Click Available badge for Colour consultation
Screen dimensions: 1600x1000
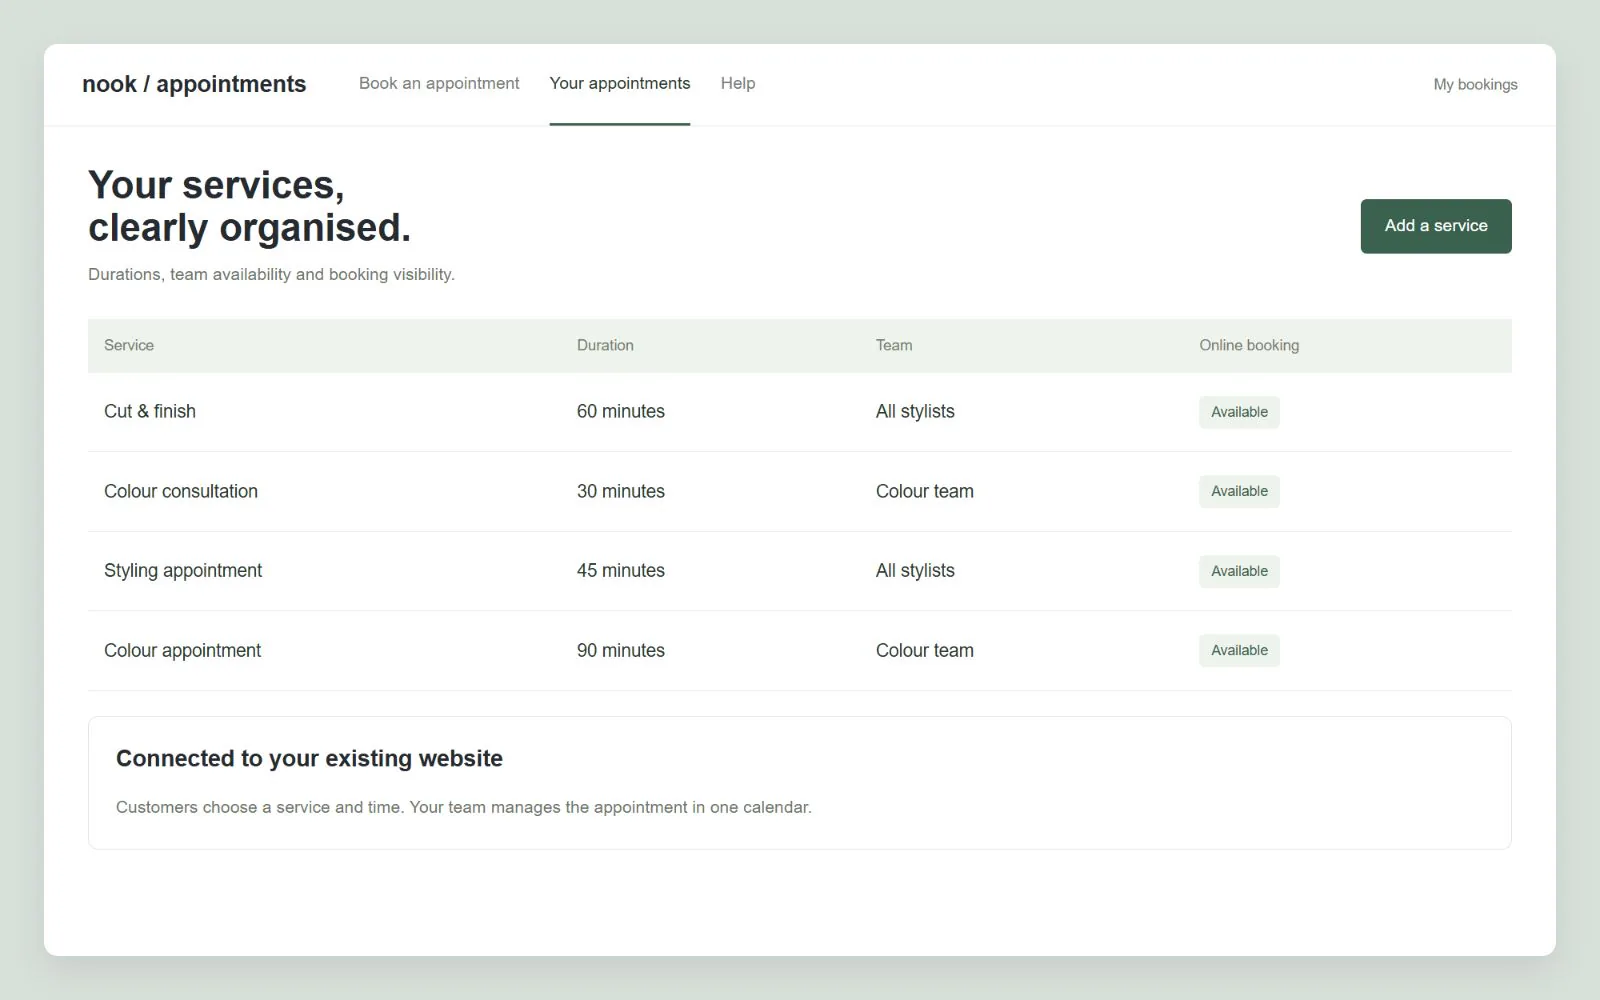1239,491
